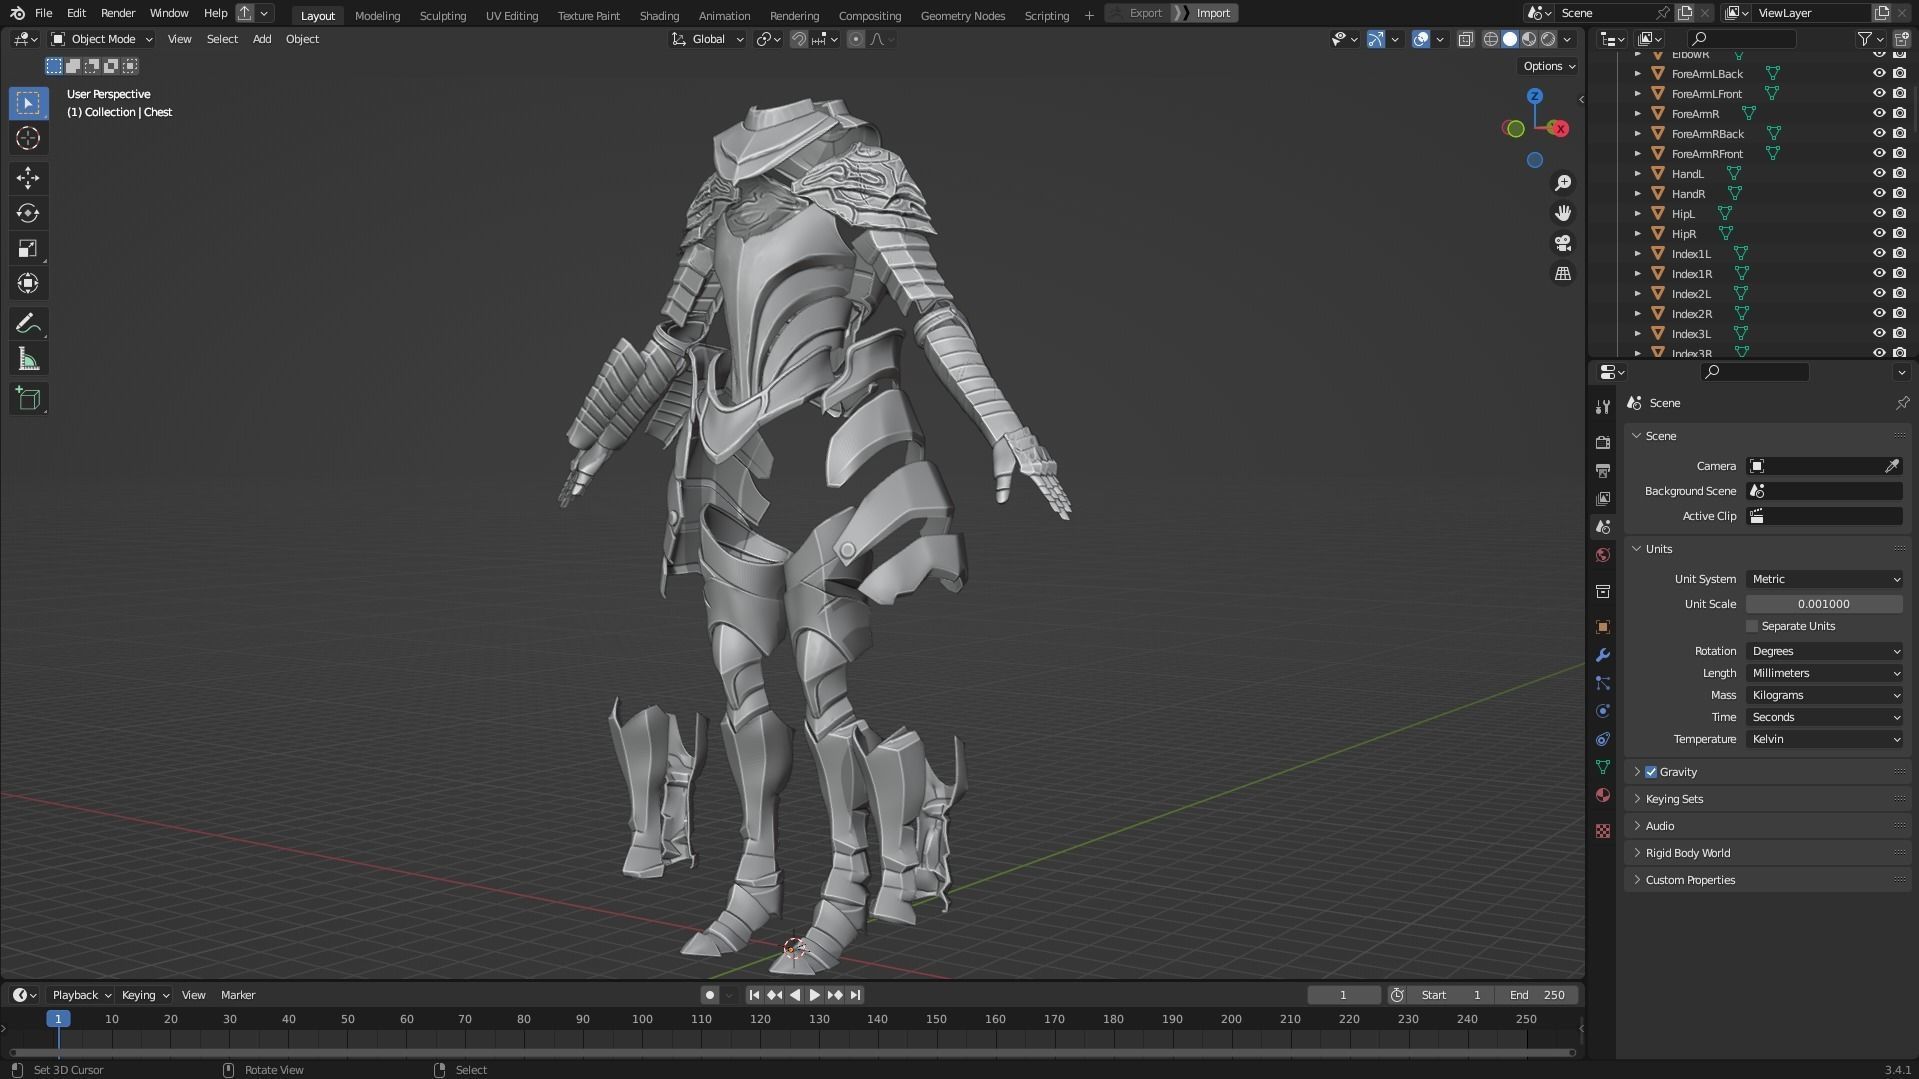Open the Rotation Degrees dropdown
This screenshot has width=1919, height=1079.
click(1824, 651)
